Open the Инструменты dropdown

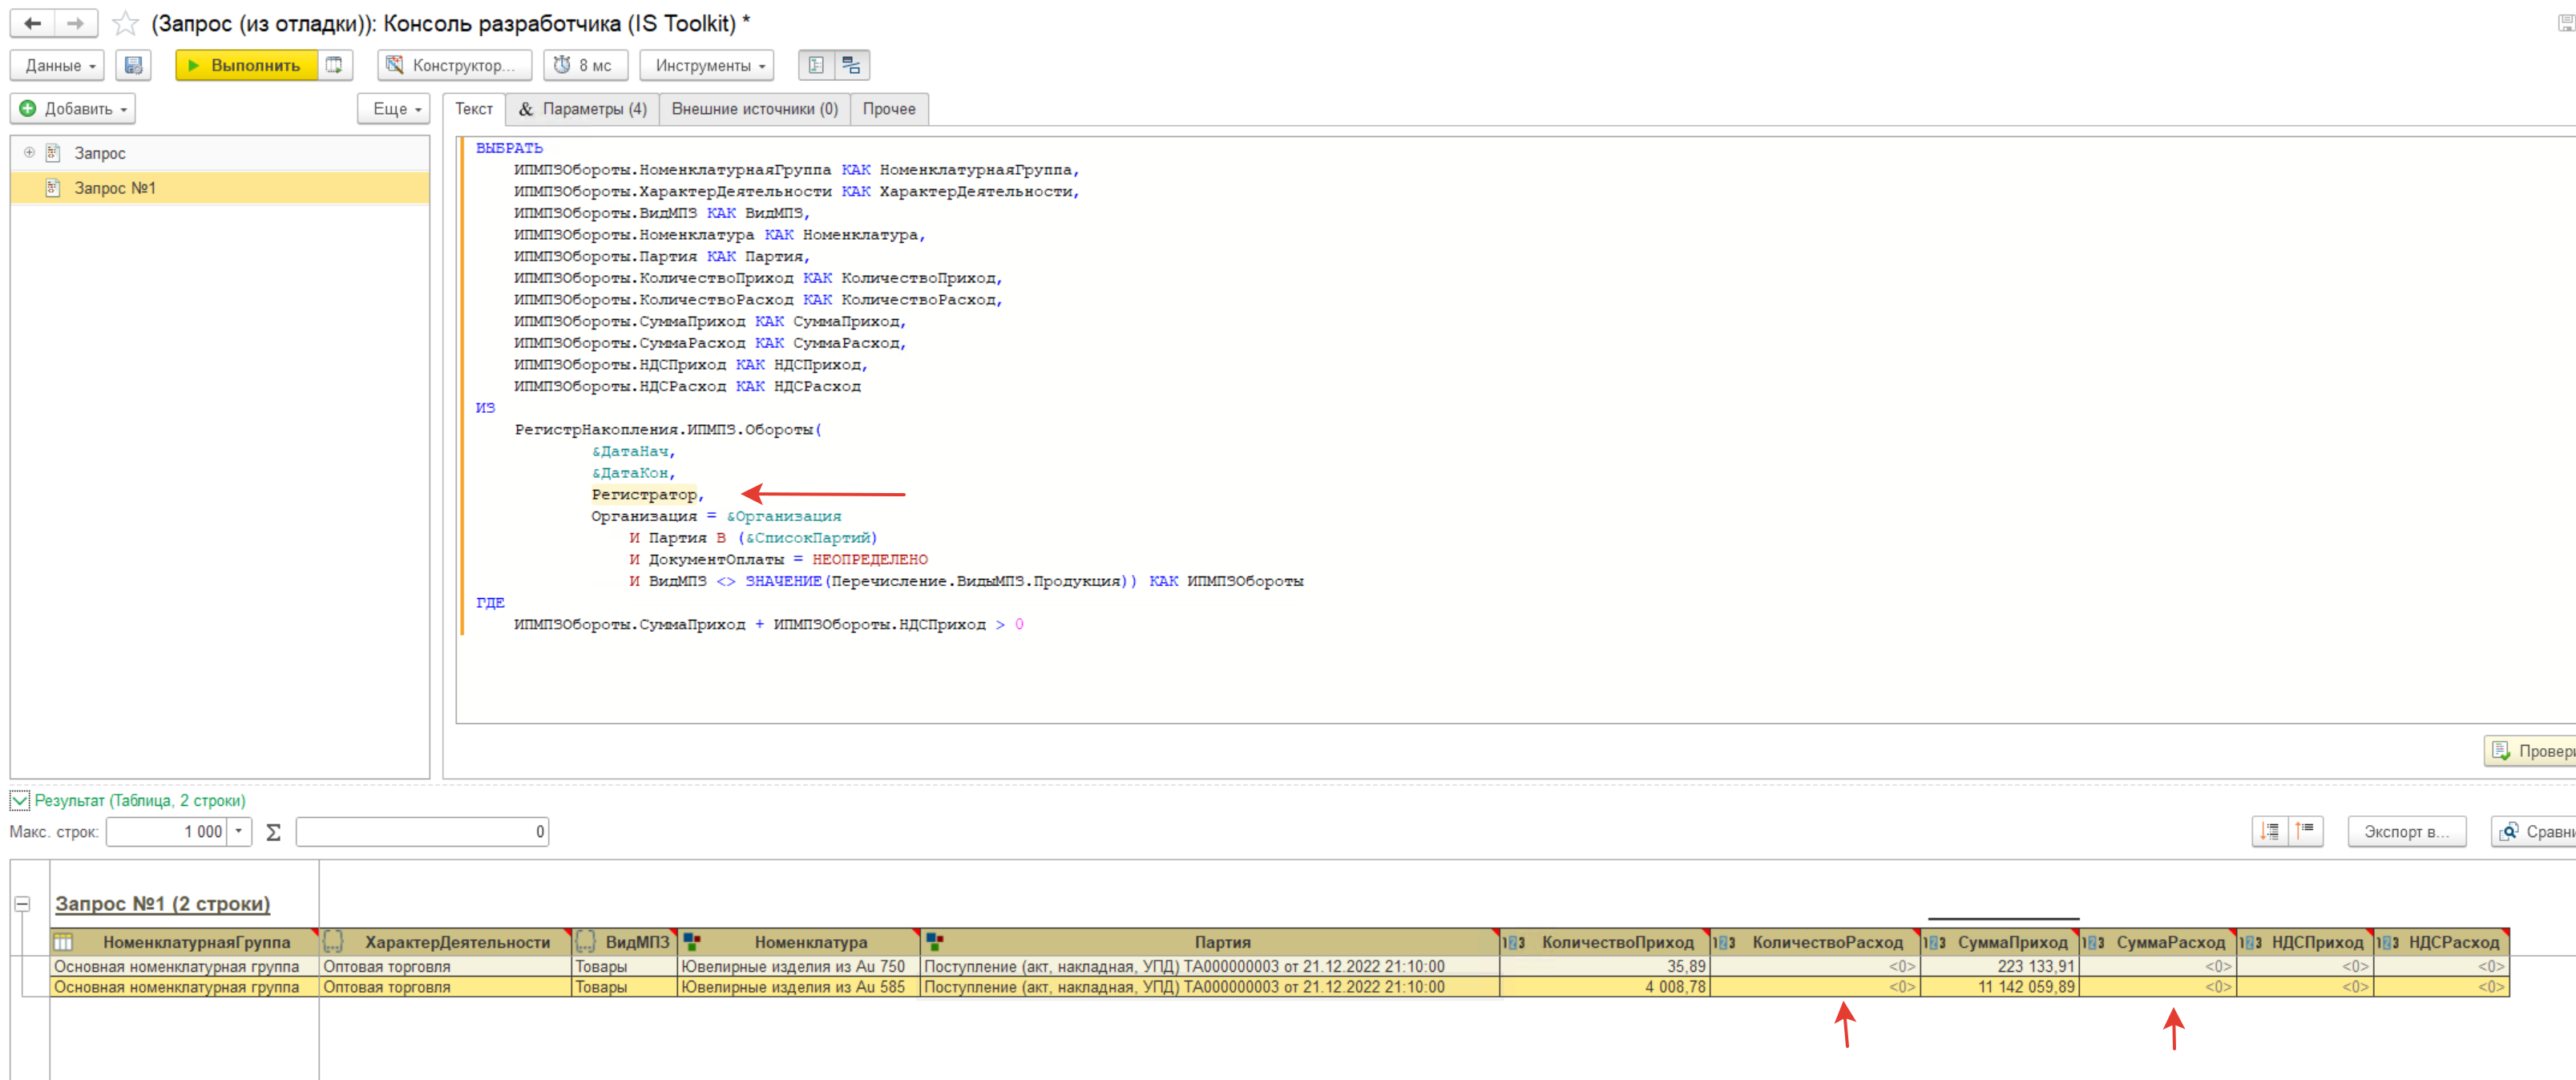707,65
